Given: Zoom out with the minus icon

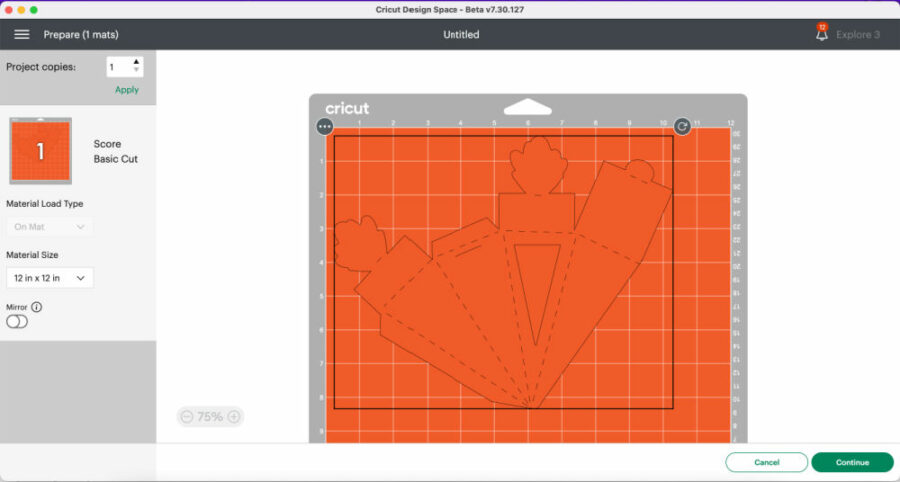Looking at the screenshot, I should click(186, 417).
